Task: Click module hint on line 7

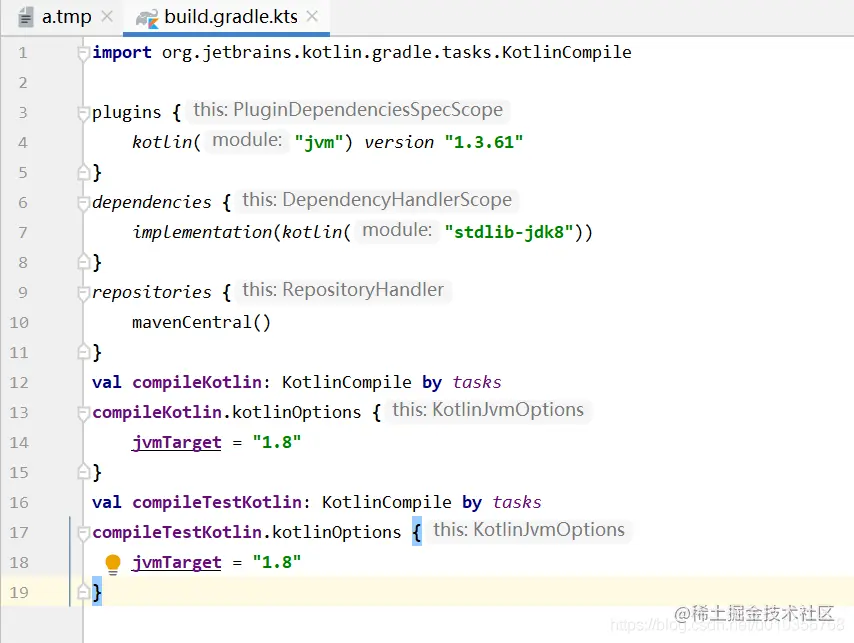Action: point(397,230)
